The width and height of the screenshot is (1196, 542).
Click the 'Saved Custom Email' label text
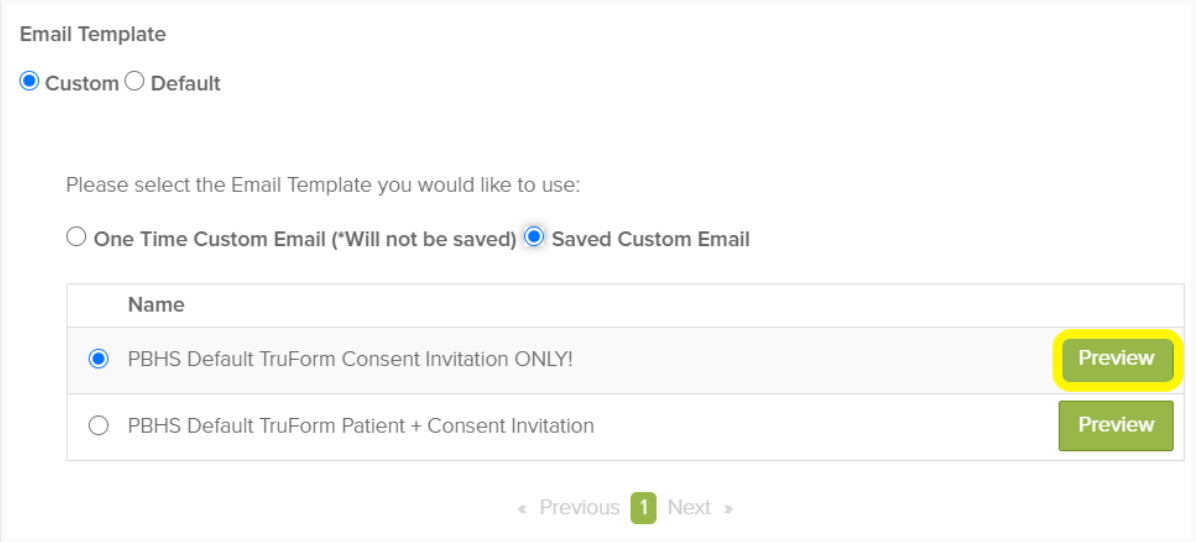[x=650, y=239]
